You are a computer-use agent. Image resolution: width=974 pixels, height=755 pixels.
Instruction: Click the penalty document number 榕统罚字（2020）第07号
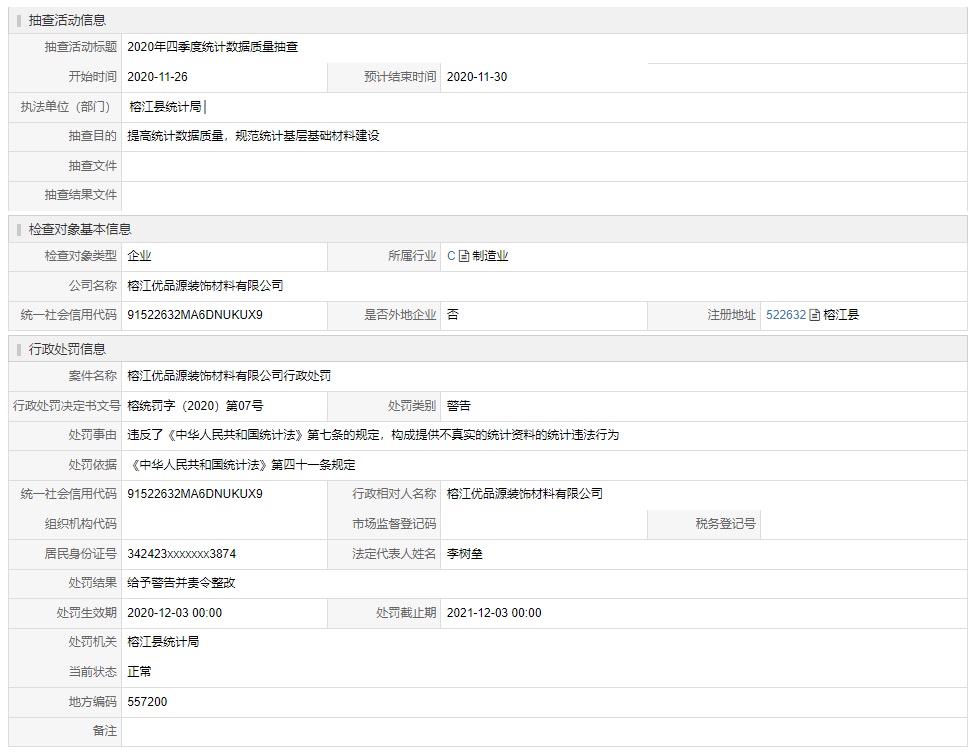[196, 406]
